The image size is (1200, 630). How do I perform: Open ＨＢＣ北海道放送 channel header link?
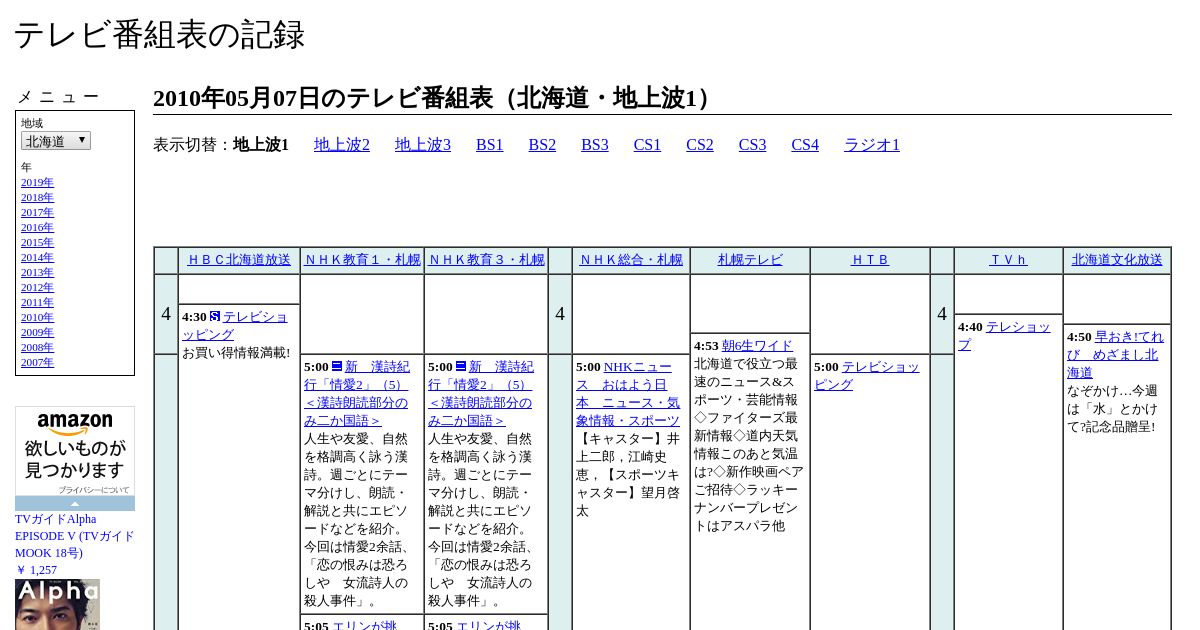tap(239, 260)
